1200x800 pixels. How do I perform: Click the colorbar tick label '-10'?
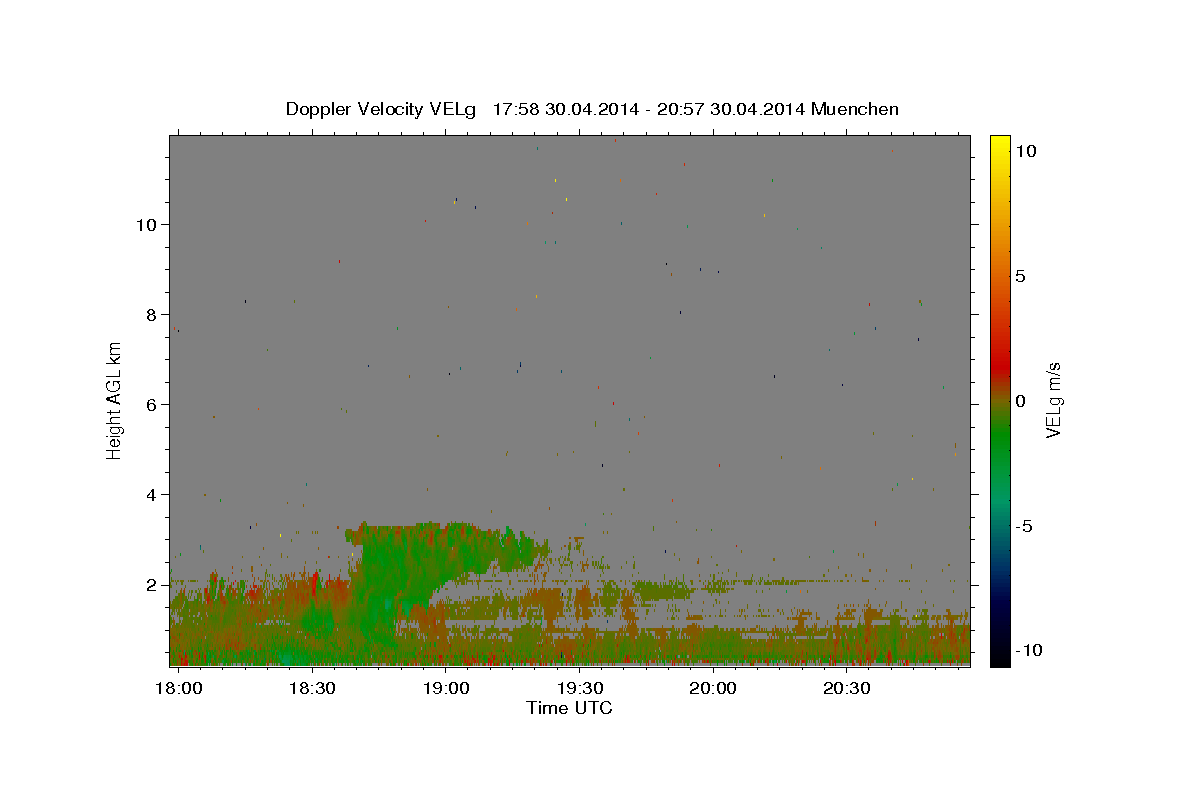1028,651
